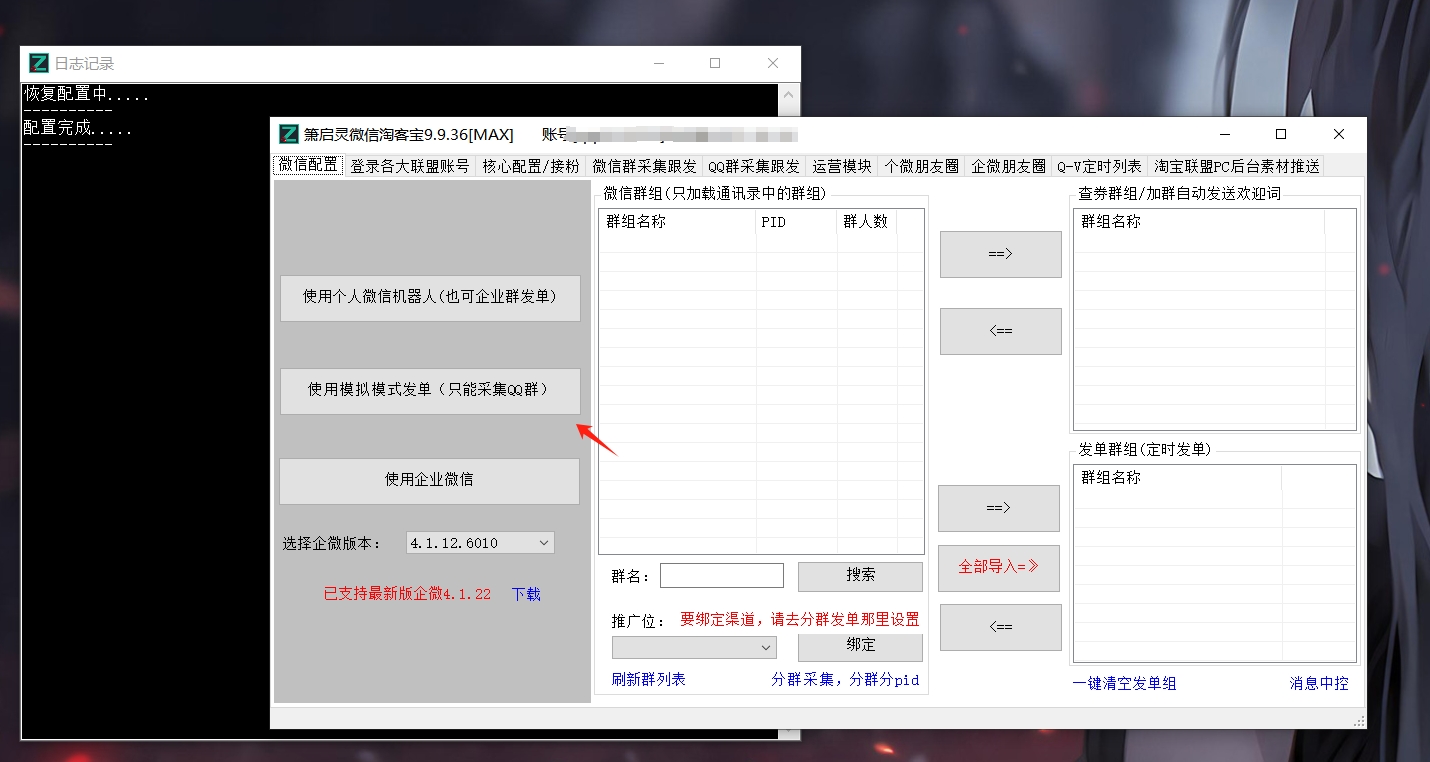This screenshot has height=762, width=1430.
Task: Click 使用个人微信机器人 button
Action: pyautogui.click(x=430, y=298)
